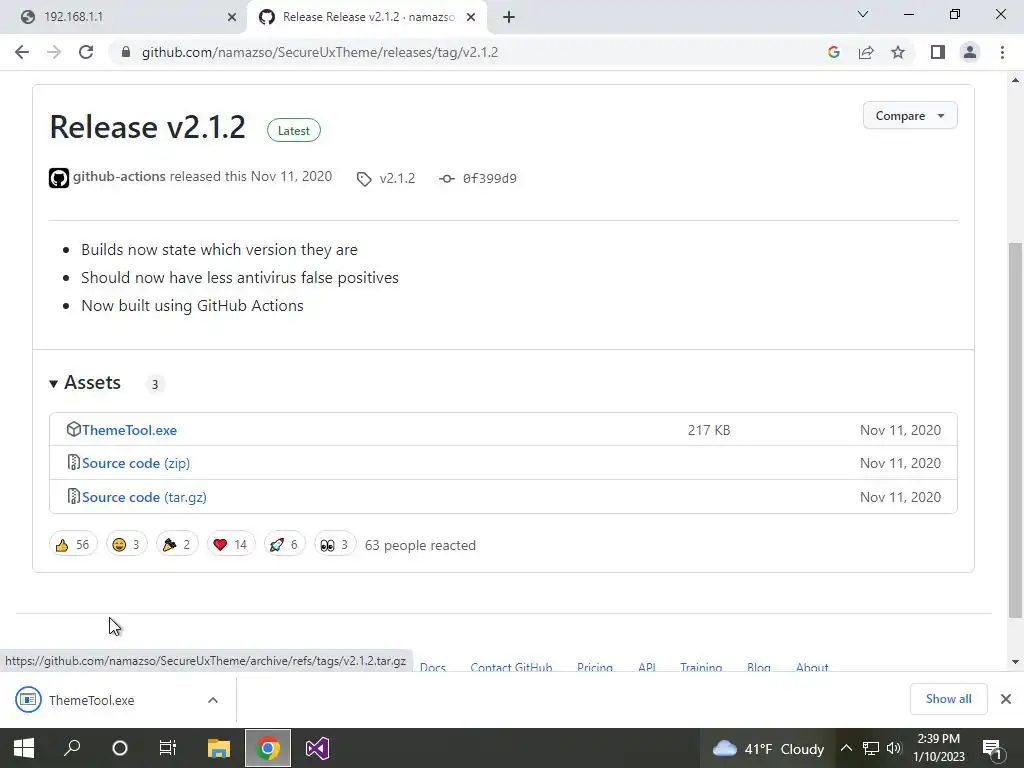Open Contact GitHub footer link
The image size is (1024, 768).
click(511, 667)
